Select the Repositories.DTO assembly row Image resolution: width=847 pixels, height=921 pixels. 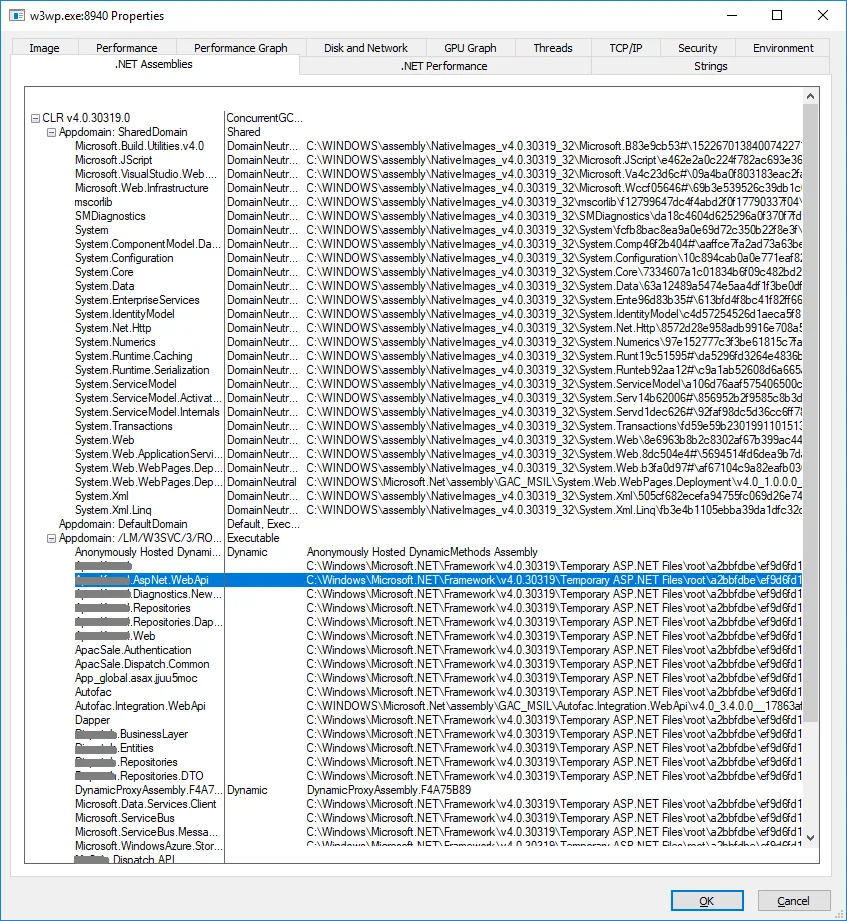139,777
